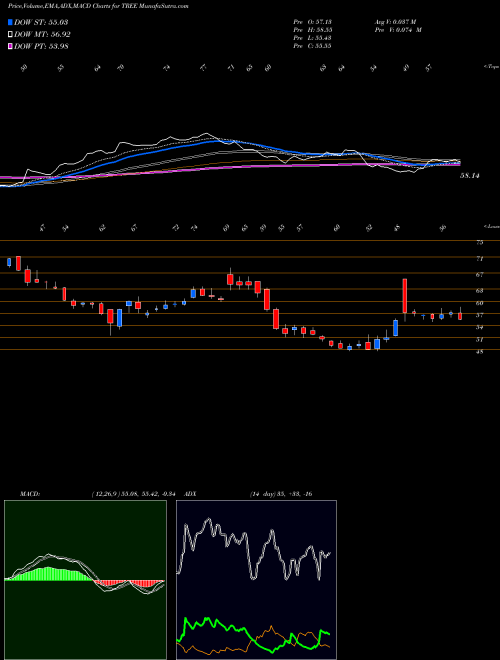Click the ADX heading label
500x660 pixels.
pos(190,494)
